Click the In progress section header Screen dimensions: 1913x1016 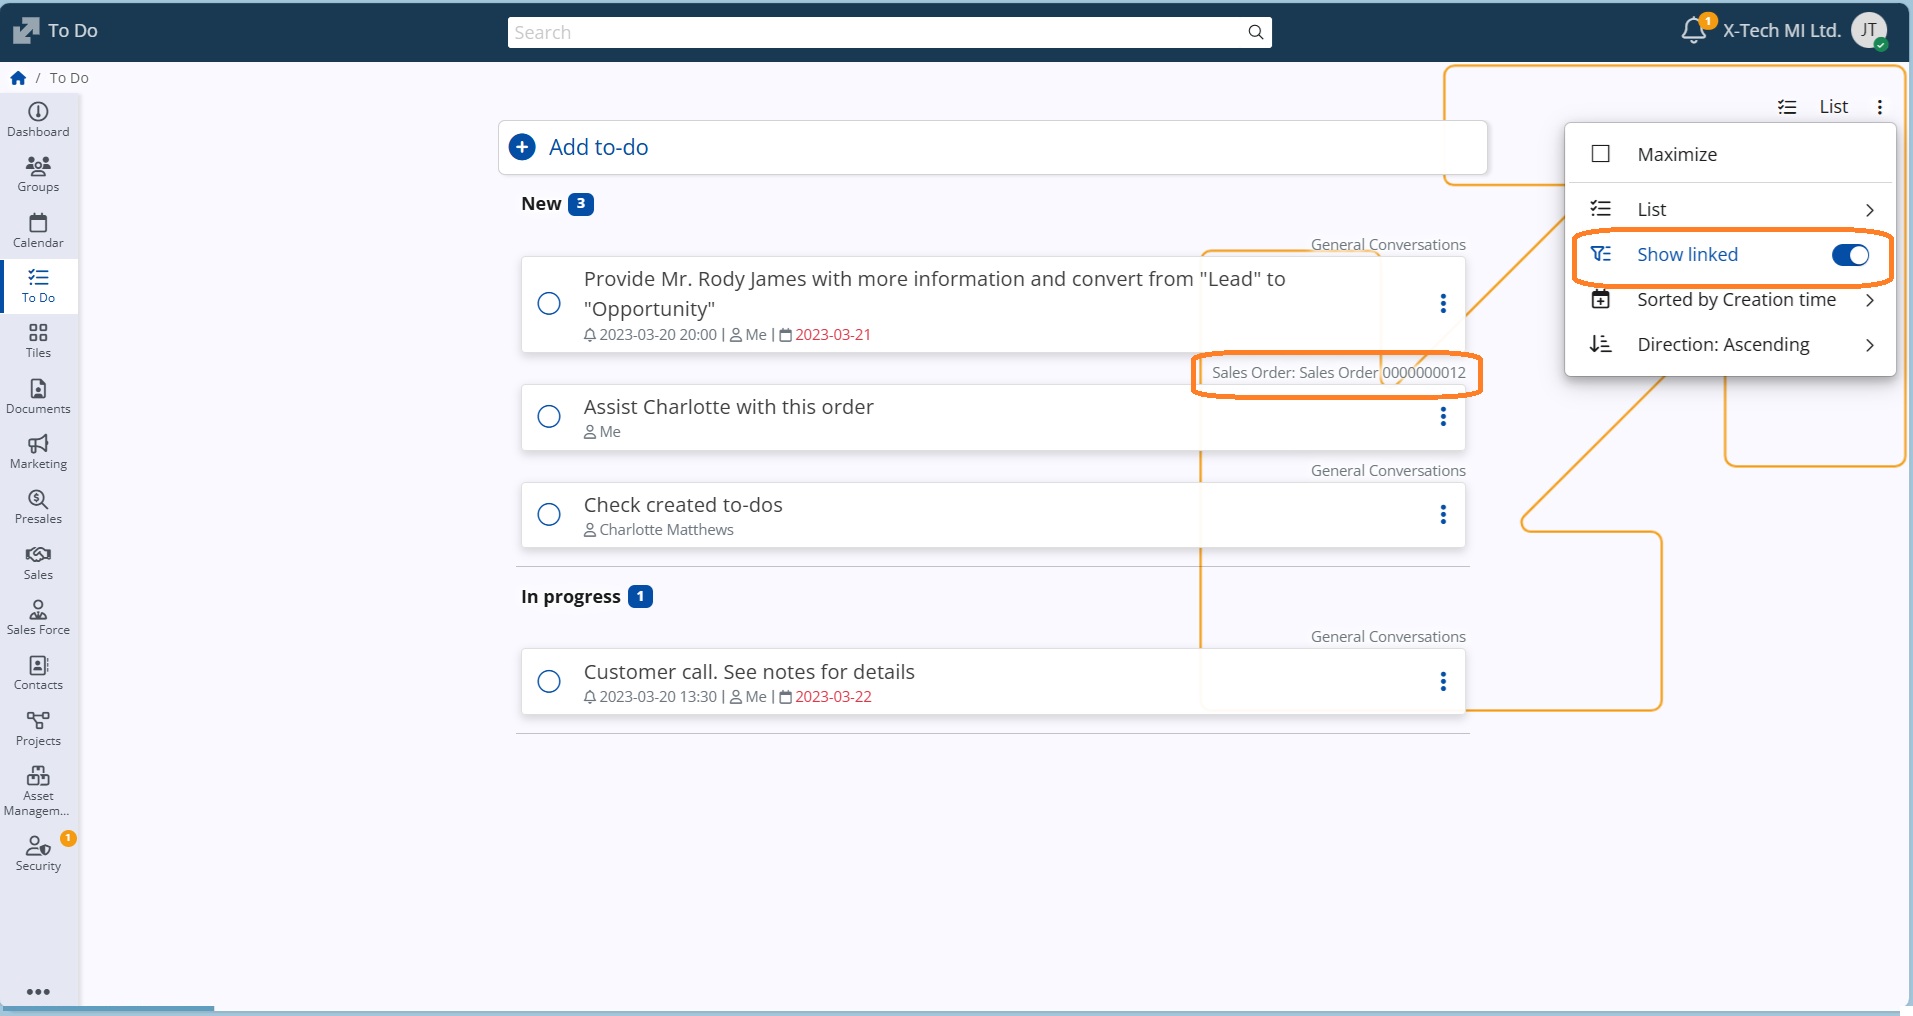(x=587, y=597)
